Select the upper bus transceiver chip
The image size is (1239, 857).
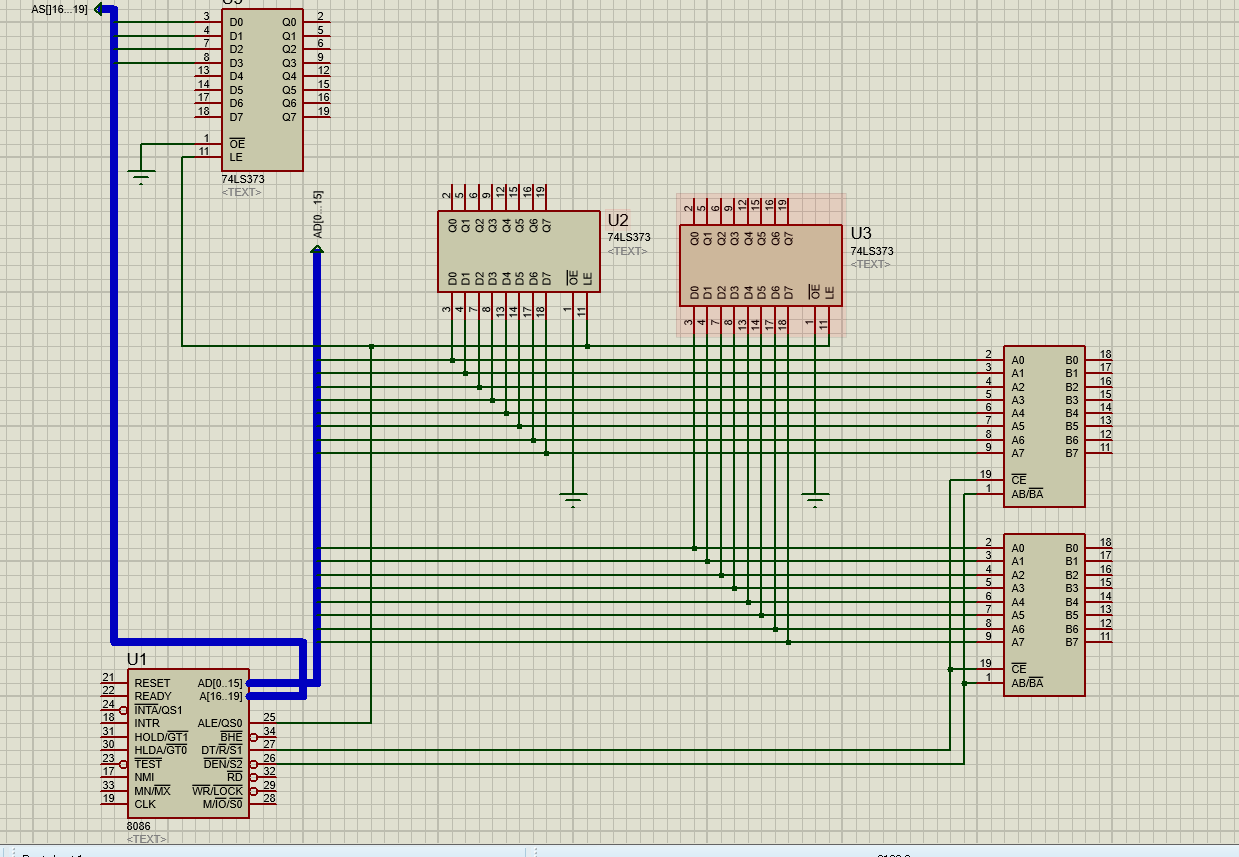pos(1044,426)
